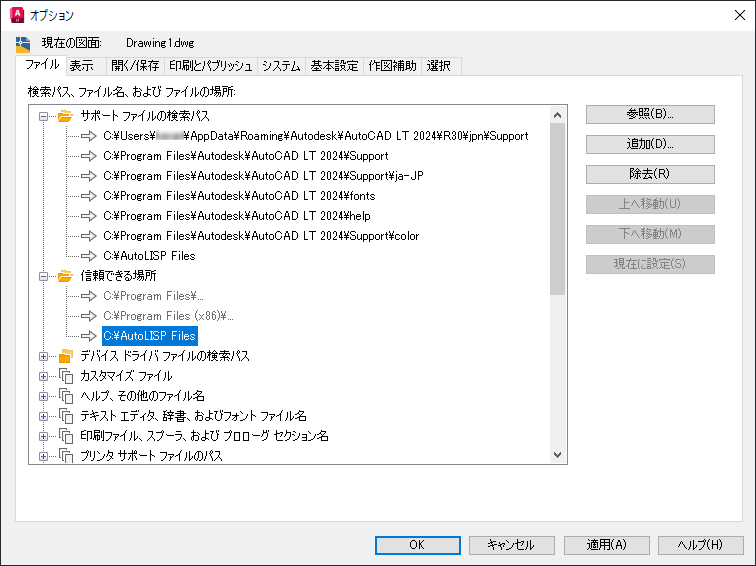The image size is (756, 566).
Task: Close the オプション dialog with X
Action: click(740, 15)
